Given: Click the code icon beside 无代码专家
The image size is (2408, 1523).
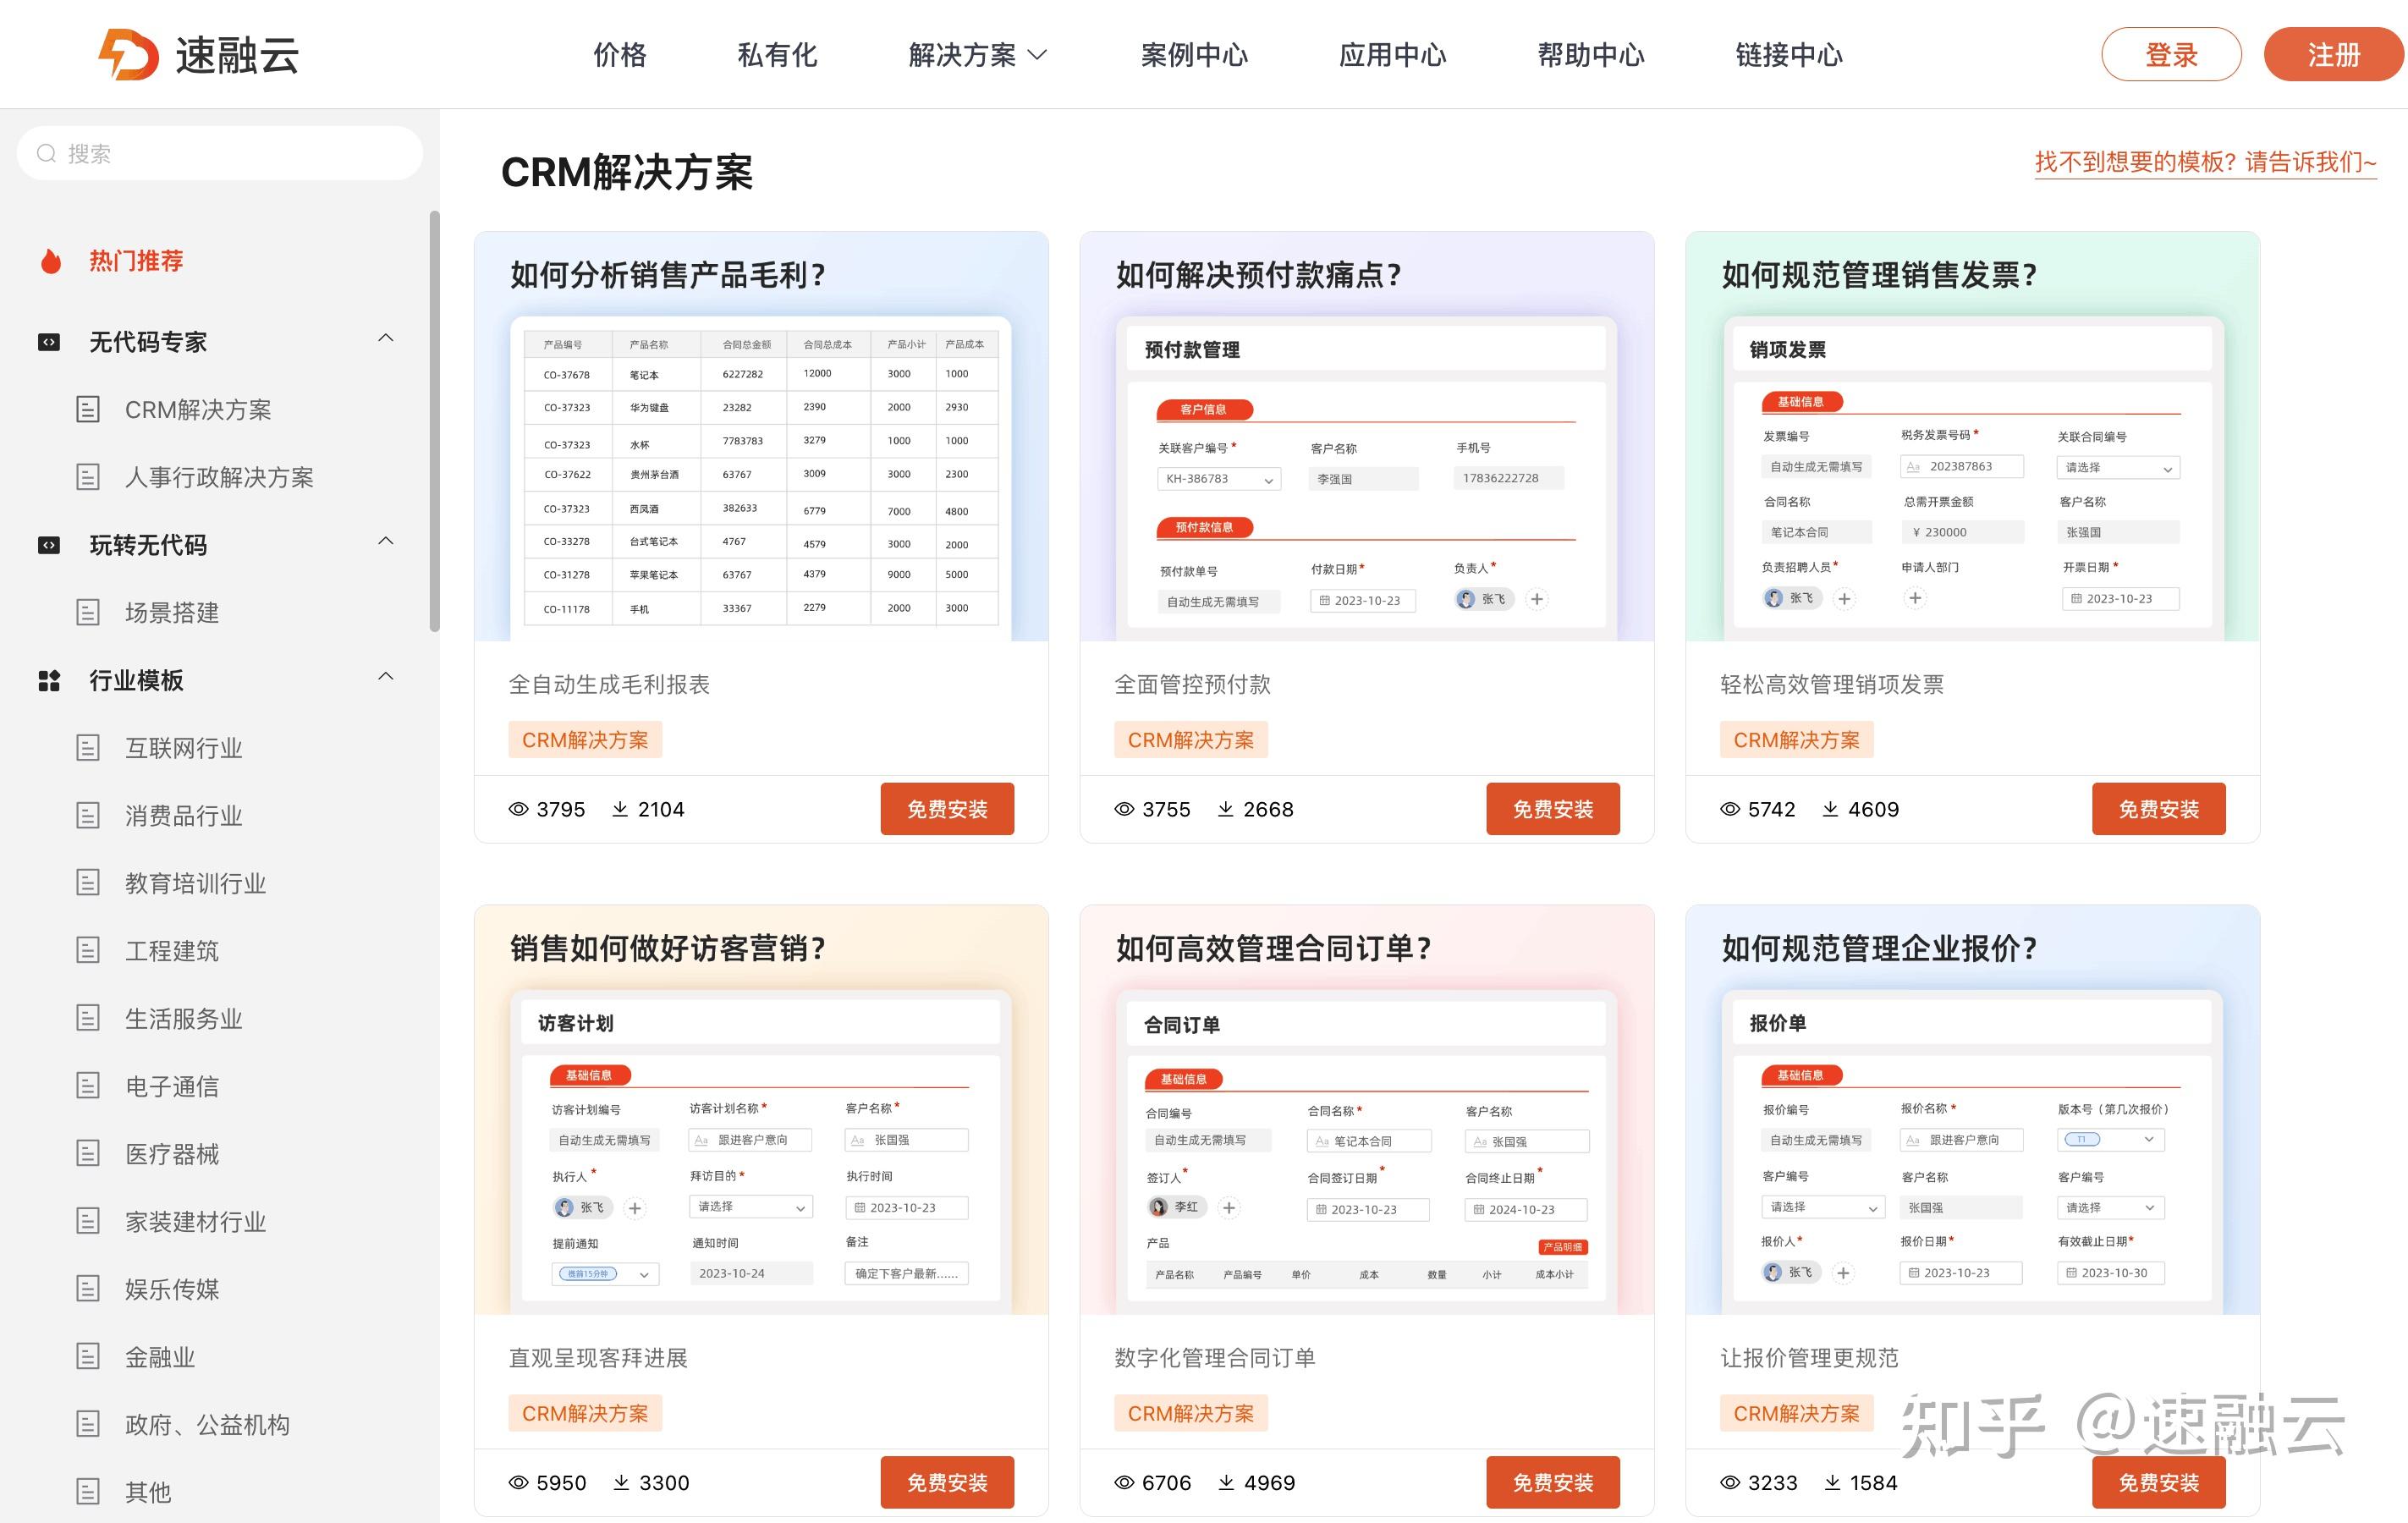Looking at the screenshot, I should 49,341.
